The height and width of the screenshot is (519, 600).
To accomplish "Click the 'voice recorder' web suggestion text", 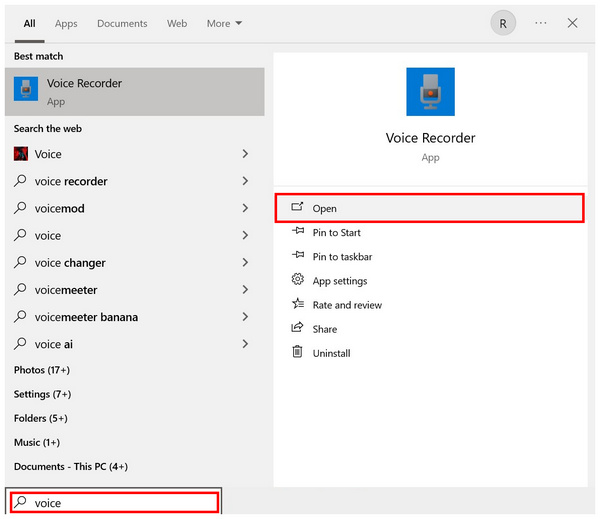I will pyautogui.click(x=71, y=181).
